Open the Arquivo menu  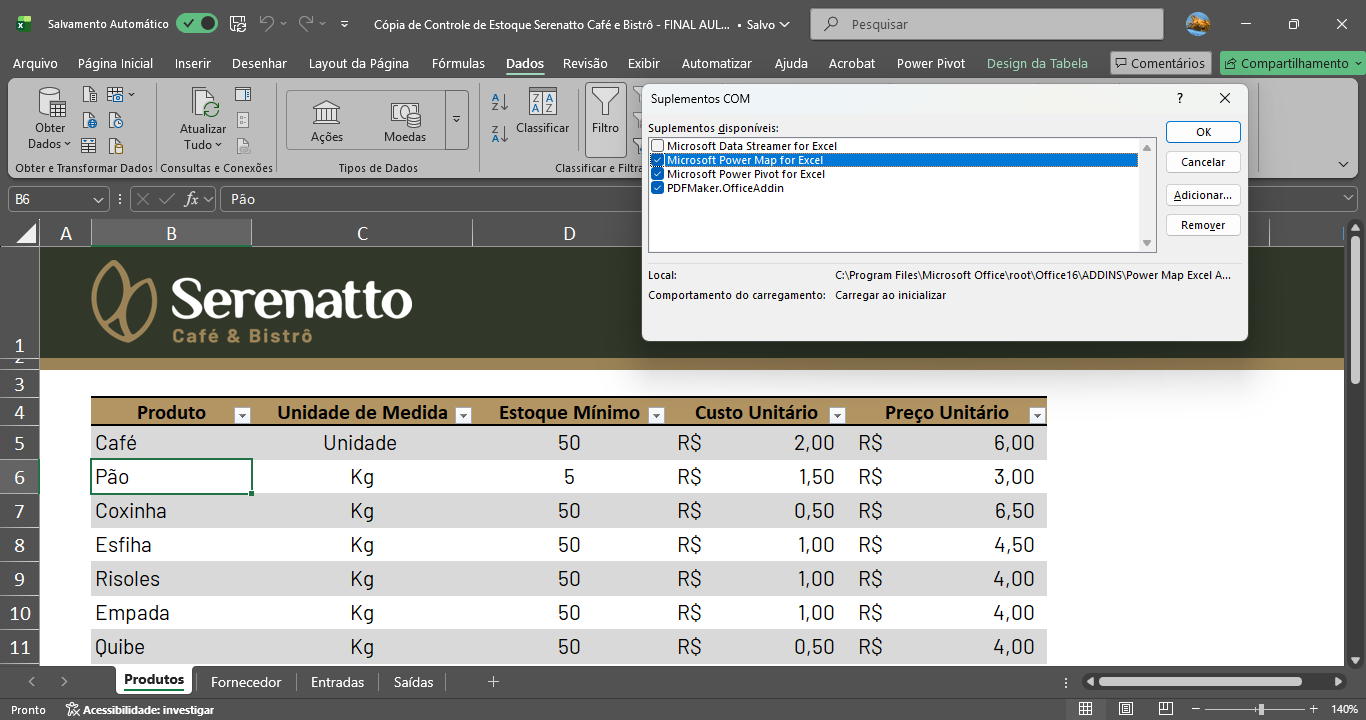(x=35, y=63)
